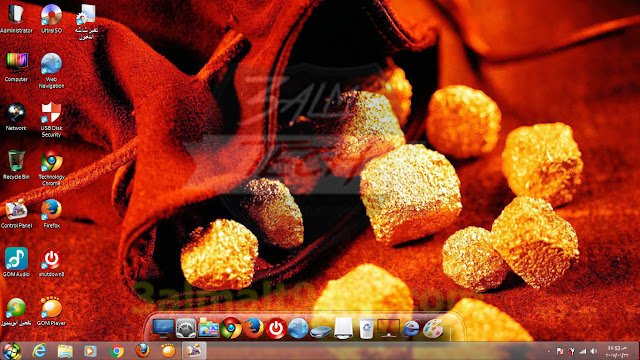Open the media player taskbar icon
Screen dimensions: 640x360
[x=90, y=351]
